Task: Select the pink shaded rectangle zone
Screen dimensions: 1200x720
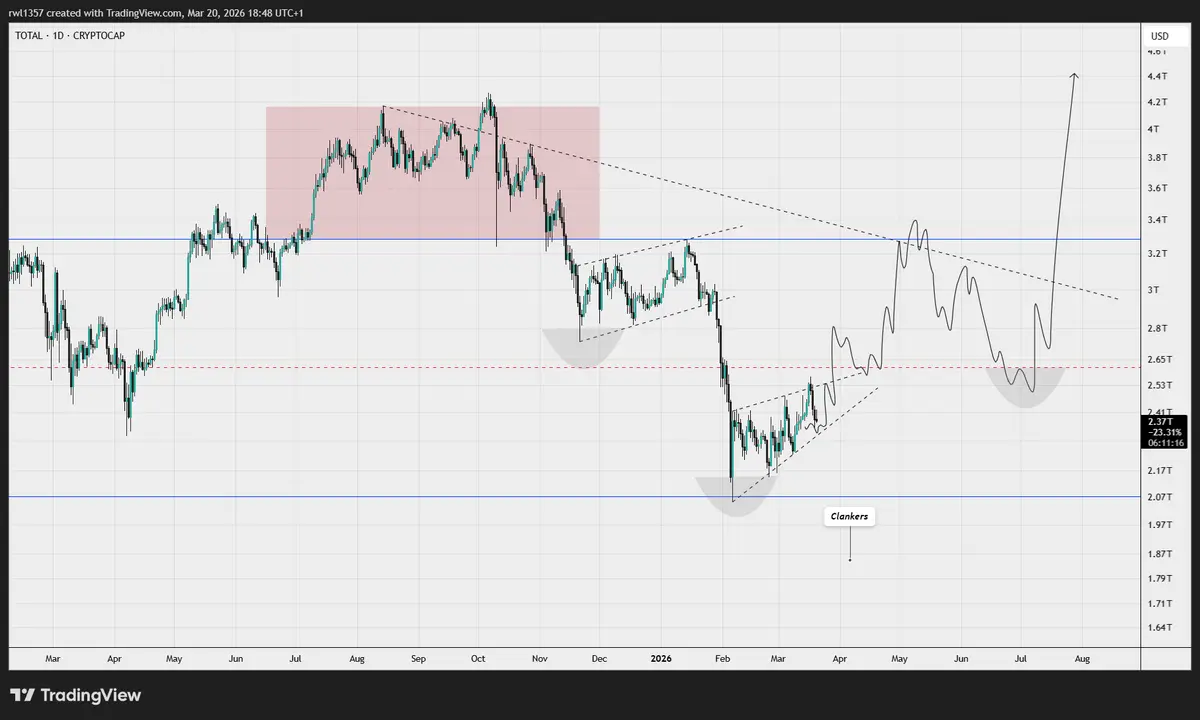Action: [x=432, y=172]
